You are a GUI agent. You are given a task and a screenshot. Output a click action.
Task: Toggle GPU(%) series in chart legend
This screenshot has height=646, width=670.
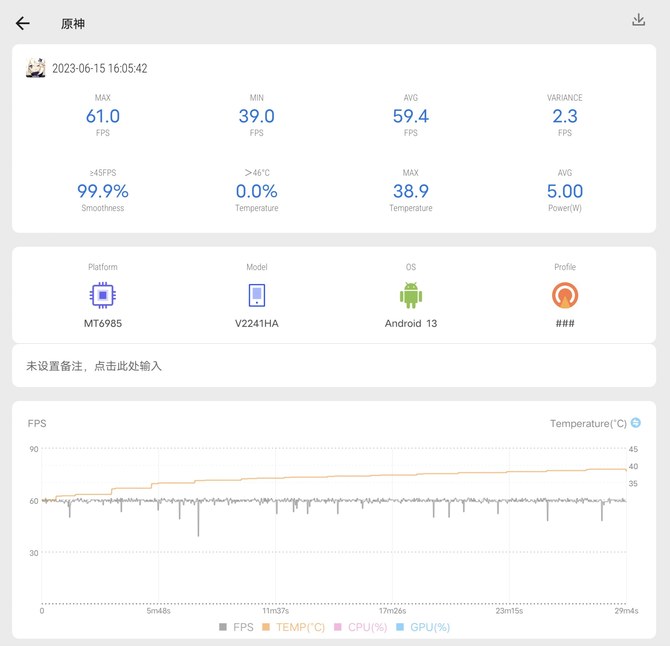423,627
